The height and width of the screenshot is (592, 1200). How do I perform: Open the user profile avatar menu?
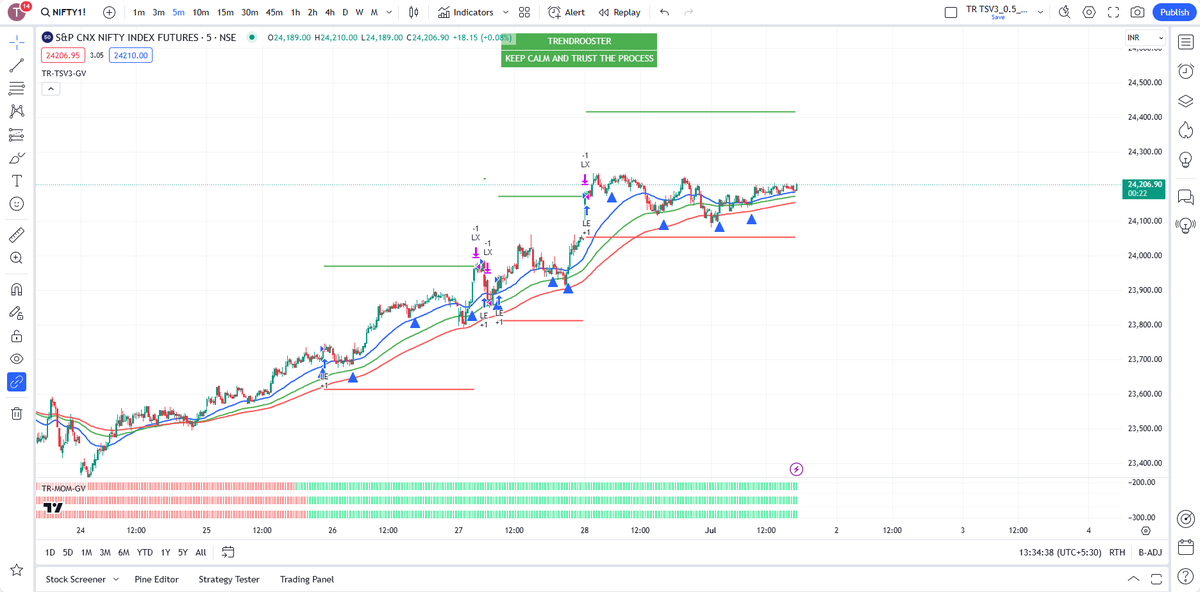click(x=17, y=12)
